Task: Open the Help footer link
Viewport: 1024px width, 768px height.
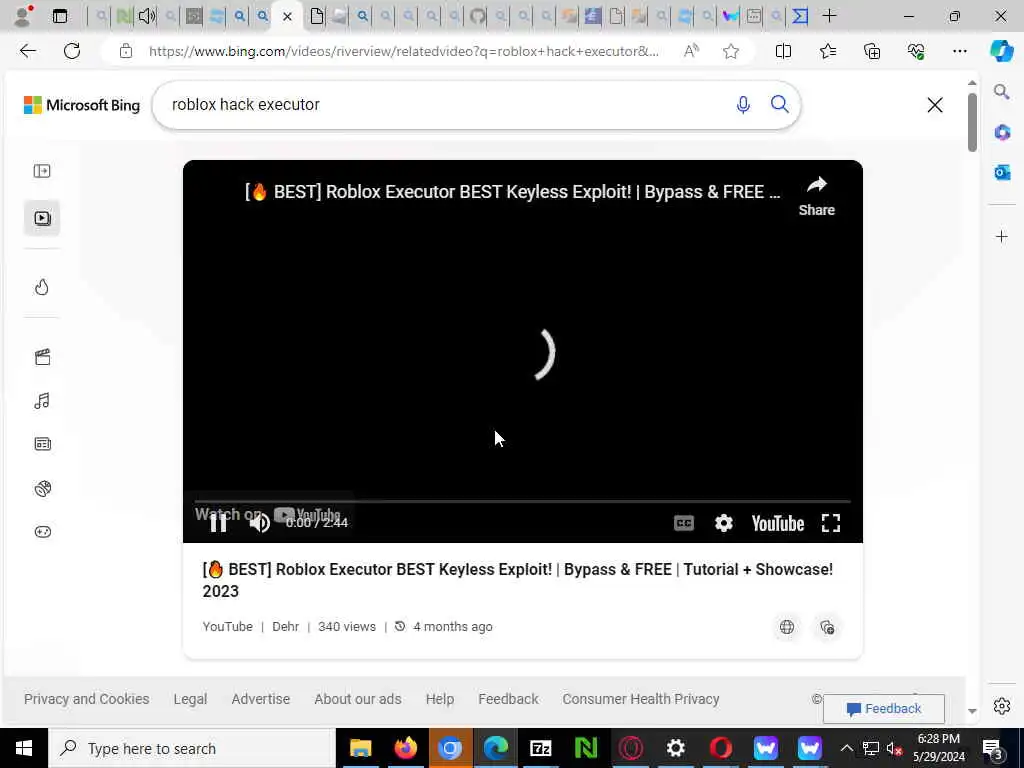Action: point(440,699)
